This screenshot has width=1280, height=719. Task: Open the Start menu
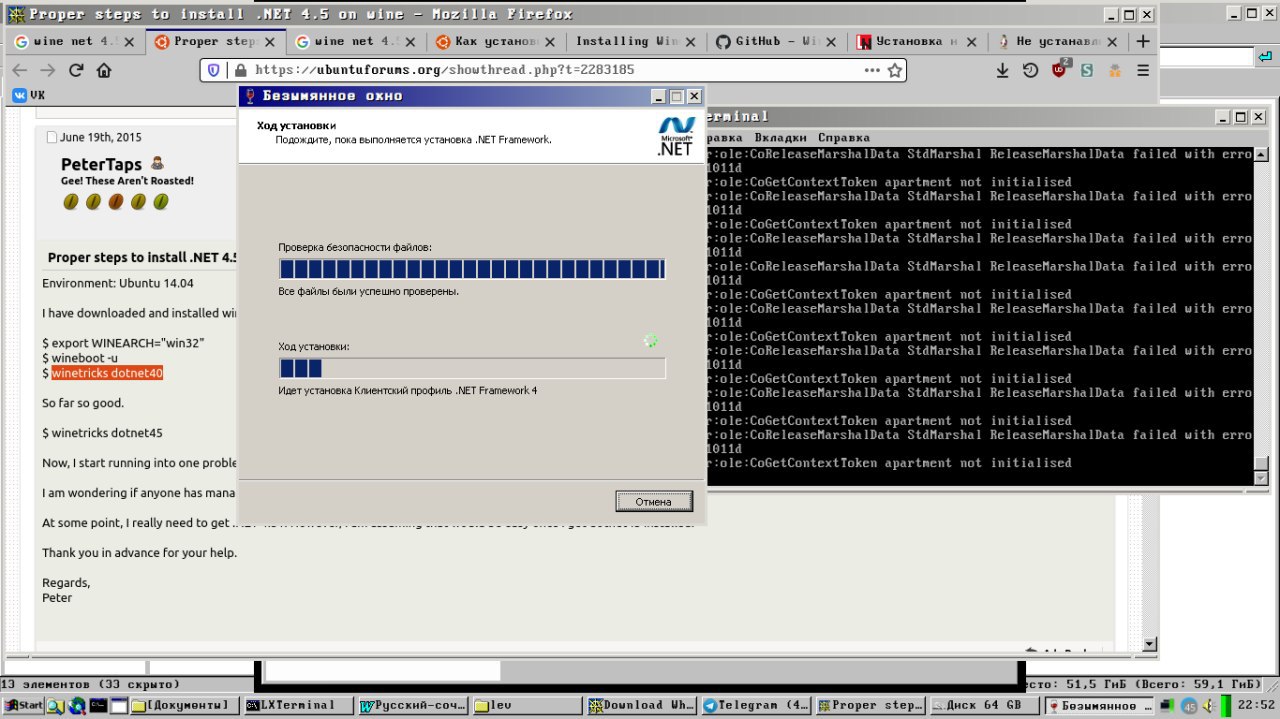[x=23, y=705]
